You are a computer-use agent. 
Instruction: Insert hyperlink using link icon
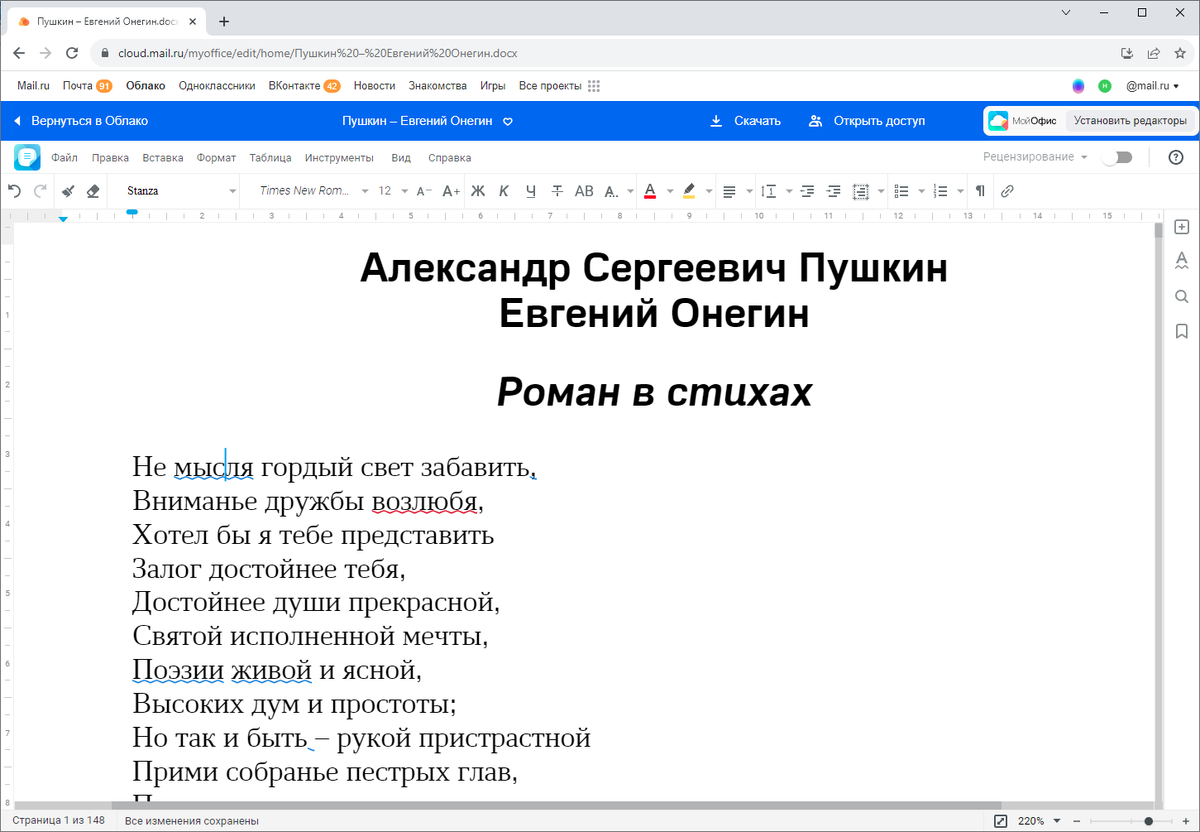pyautogui.click(x=1007, y=190)
